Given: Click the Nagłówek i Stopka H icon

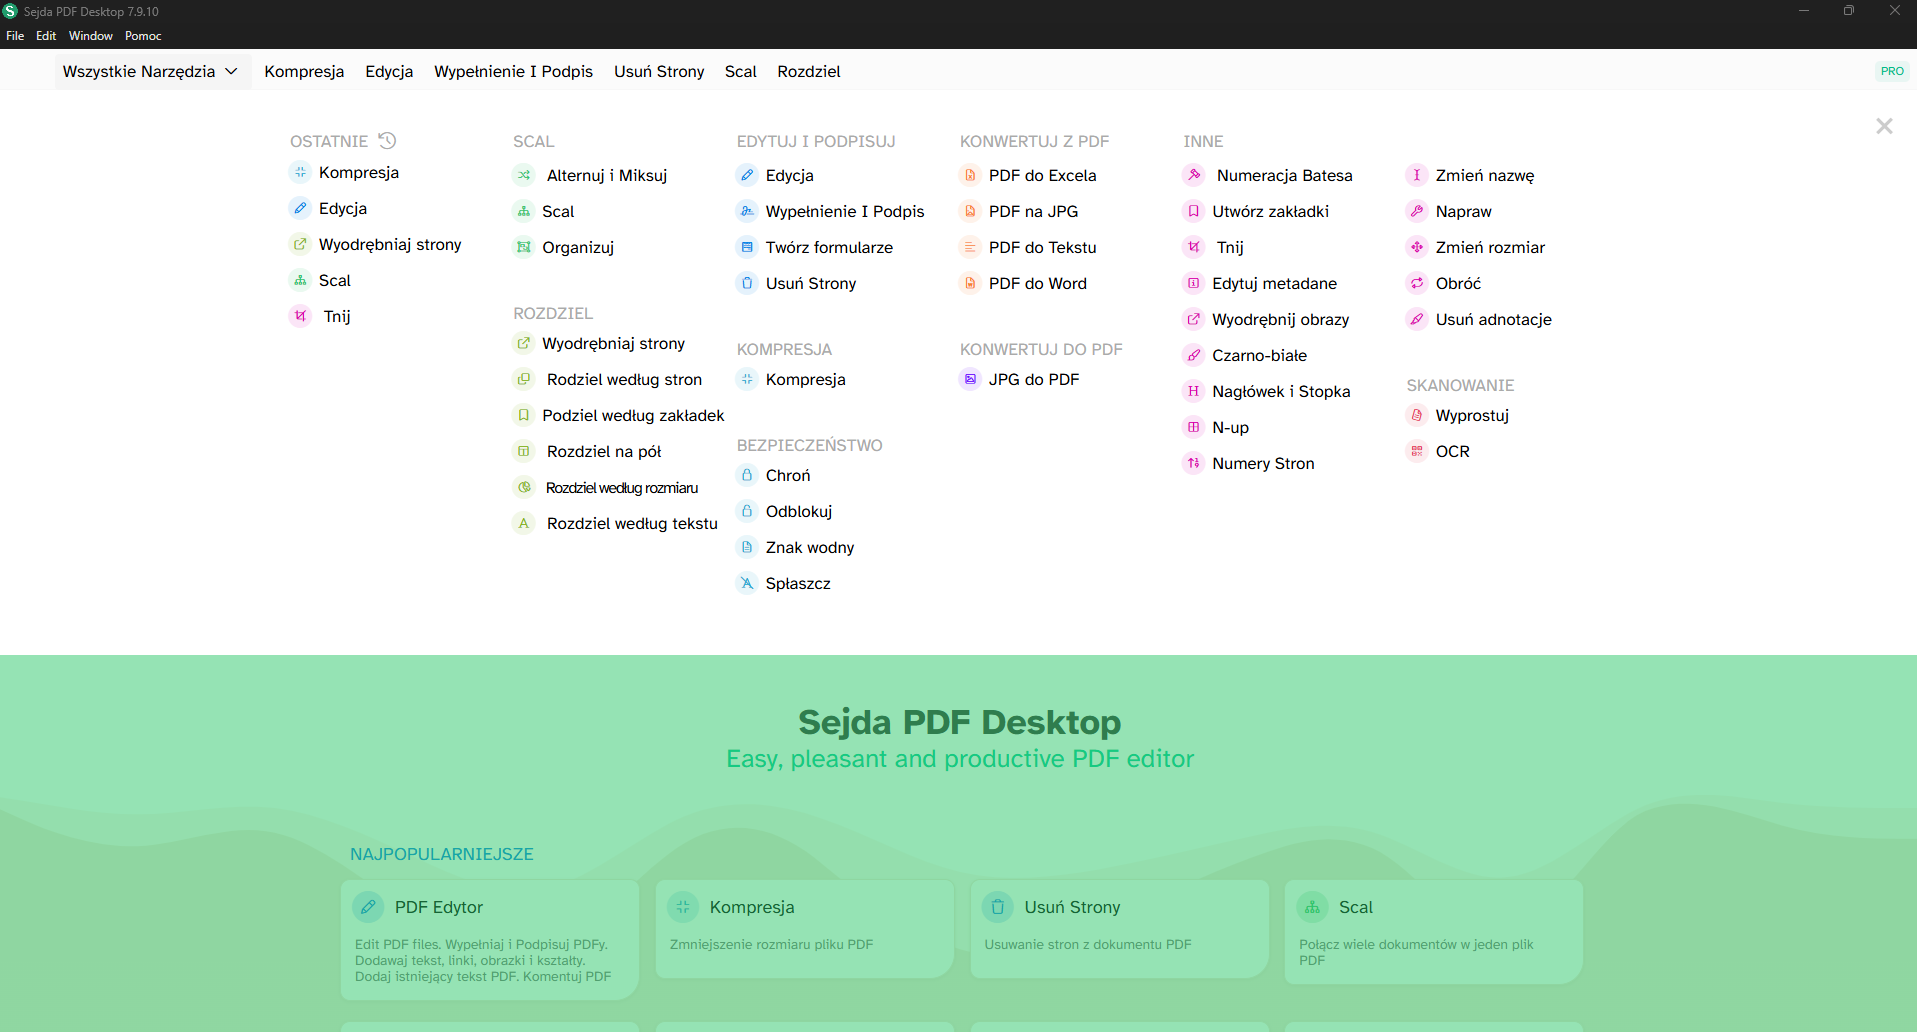Looking at the screenshot, I should tap(1194, 391).
